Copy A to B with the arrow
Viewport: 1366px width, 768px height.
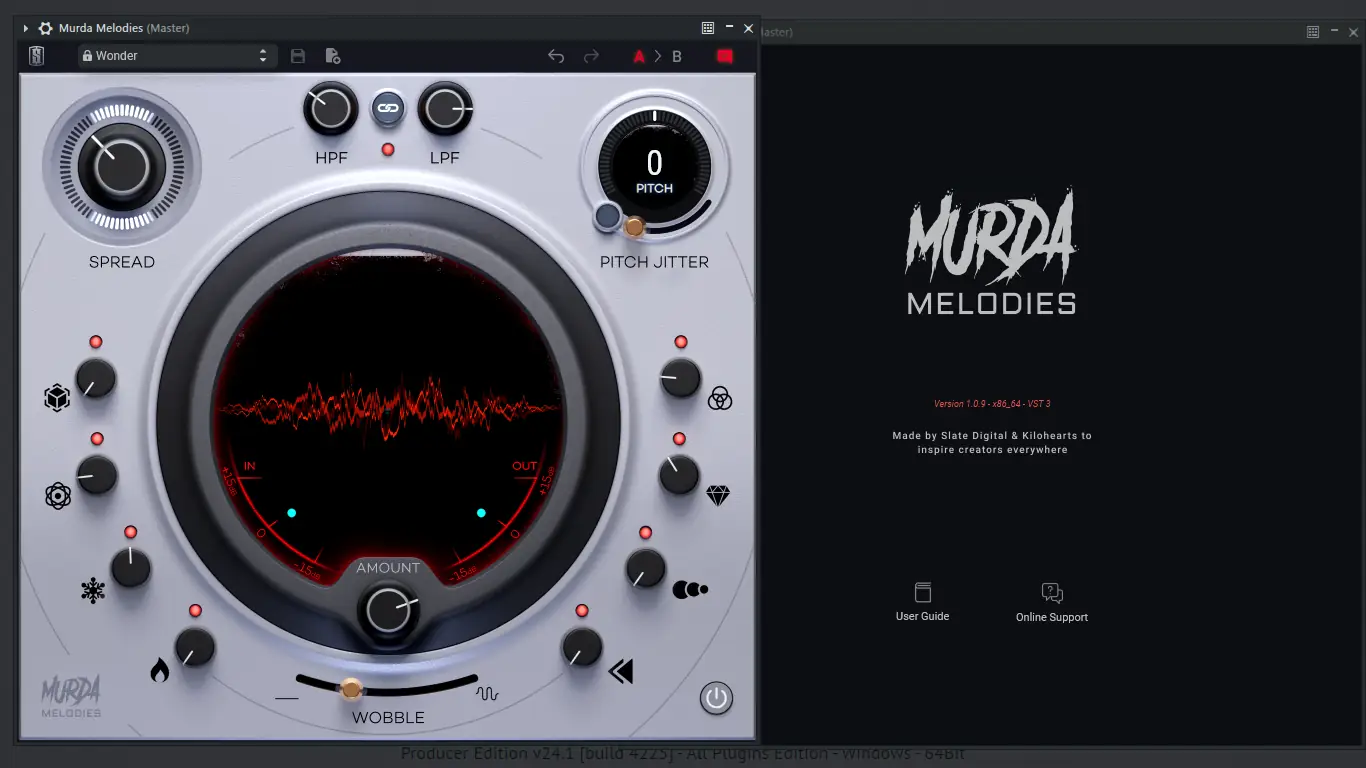tap(658, 56)
